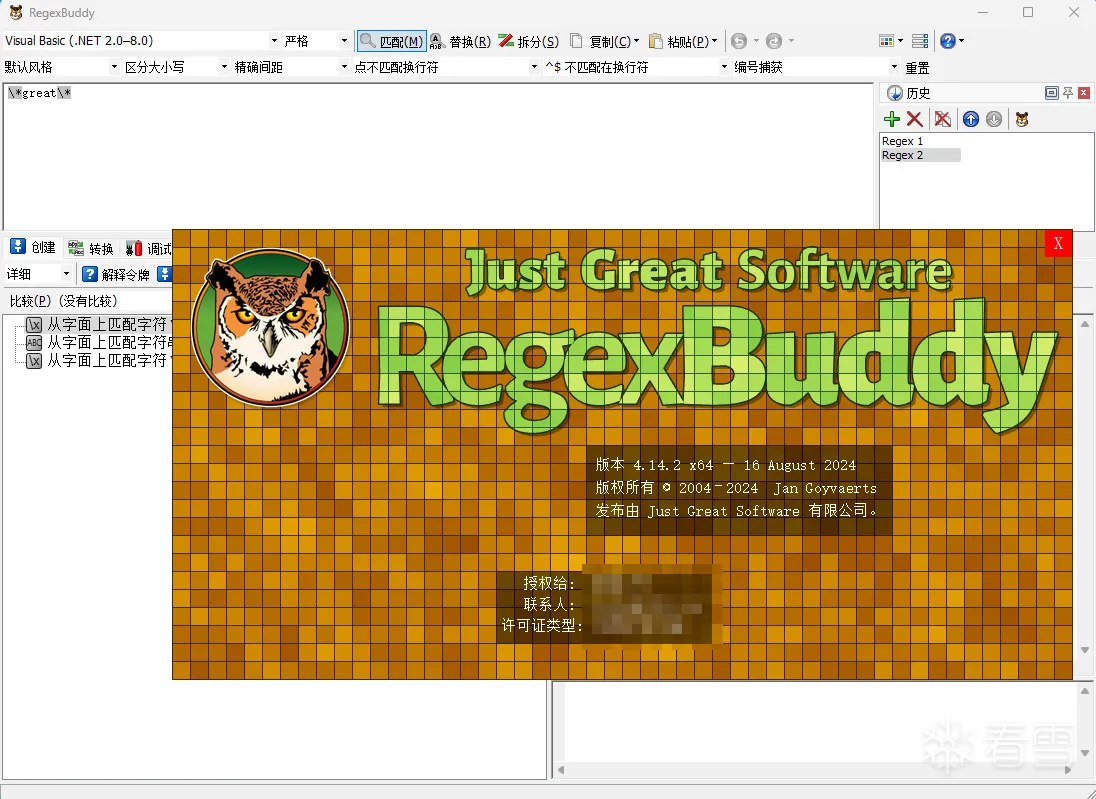Click the RegexBuddy title bar icon

(x=15, y=13)
